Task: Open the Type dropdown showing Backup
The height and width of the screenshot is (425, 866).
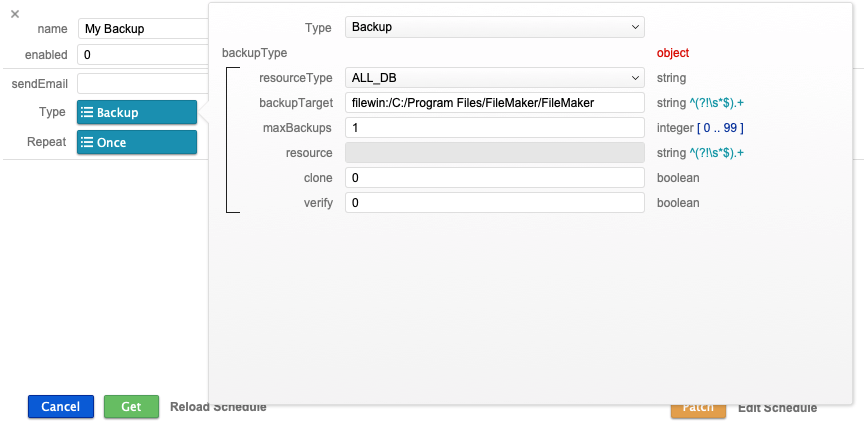Action: tap(494, 27)
